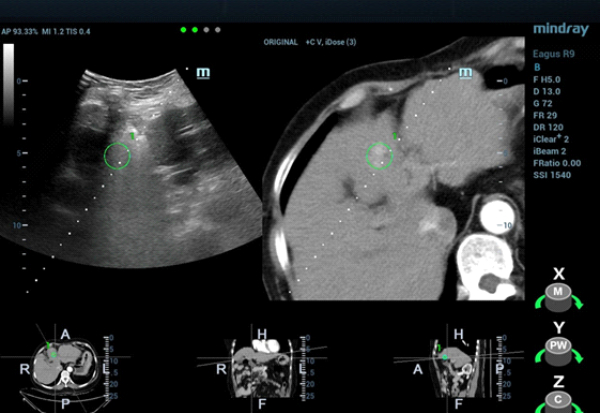Click the 'Z' axis label
The image size is (600, 413).
coord(559,382)
